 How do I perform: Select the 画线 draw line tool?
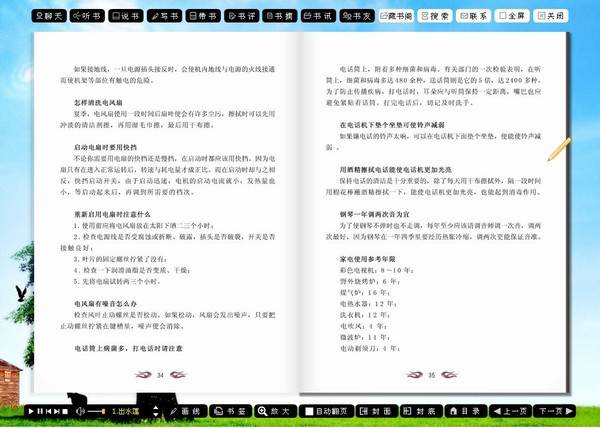point(186,411)
